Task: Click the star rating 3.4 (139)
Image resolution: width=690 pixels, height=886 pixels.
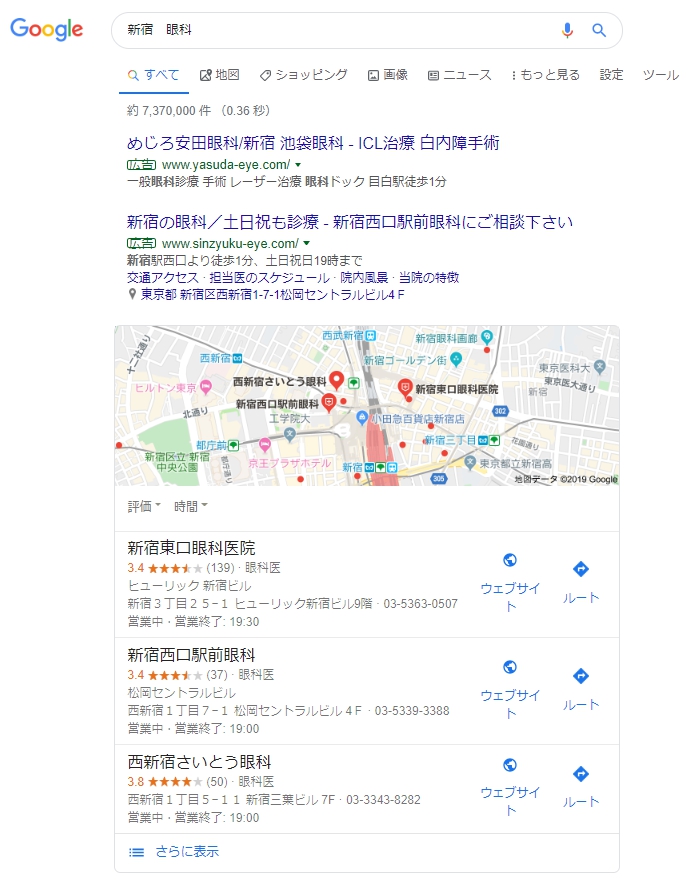Action: [x=181, y=568]
